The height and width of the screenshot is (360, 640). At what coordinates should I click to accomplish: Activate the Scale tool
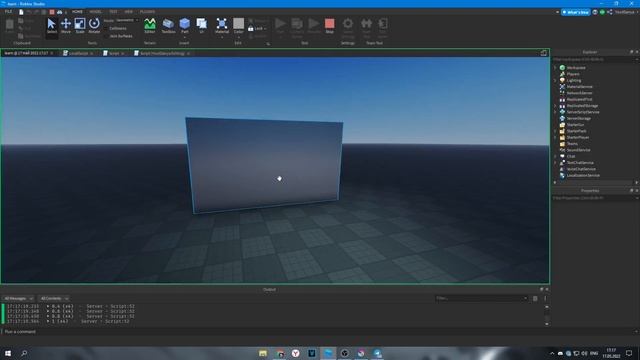click(x=80, y=26)
